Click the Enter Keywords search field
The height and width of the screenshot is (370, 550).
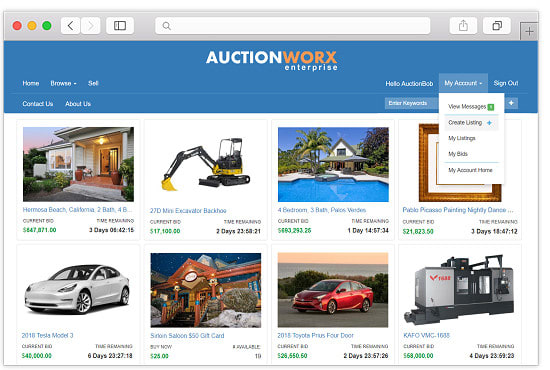tap(411, 103)
